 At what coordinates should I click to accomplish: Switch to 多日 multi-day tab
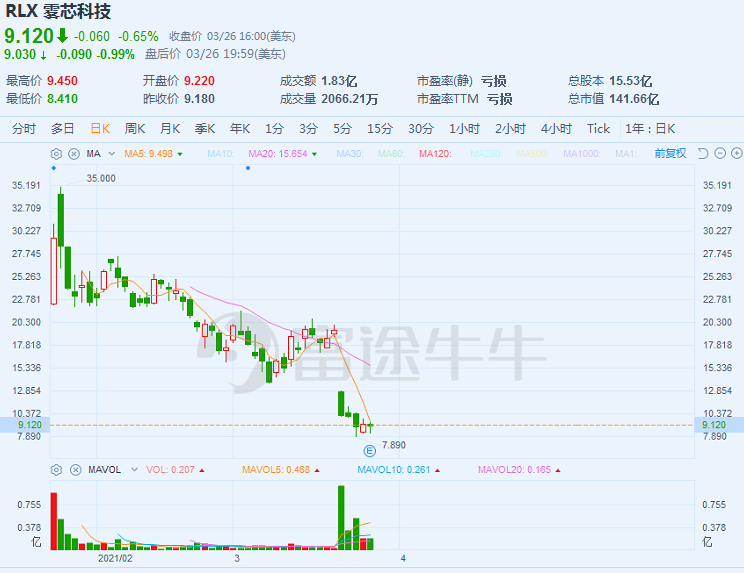click(x=63, y=129)
